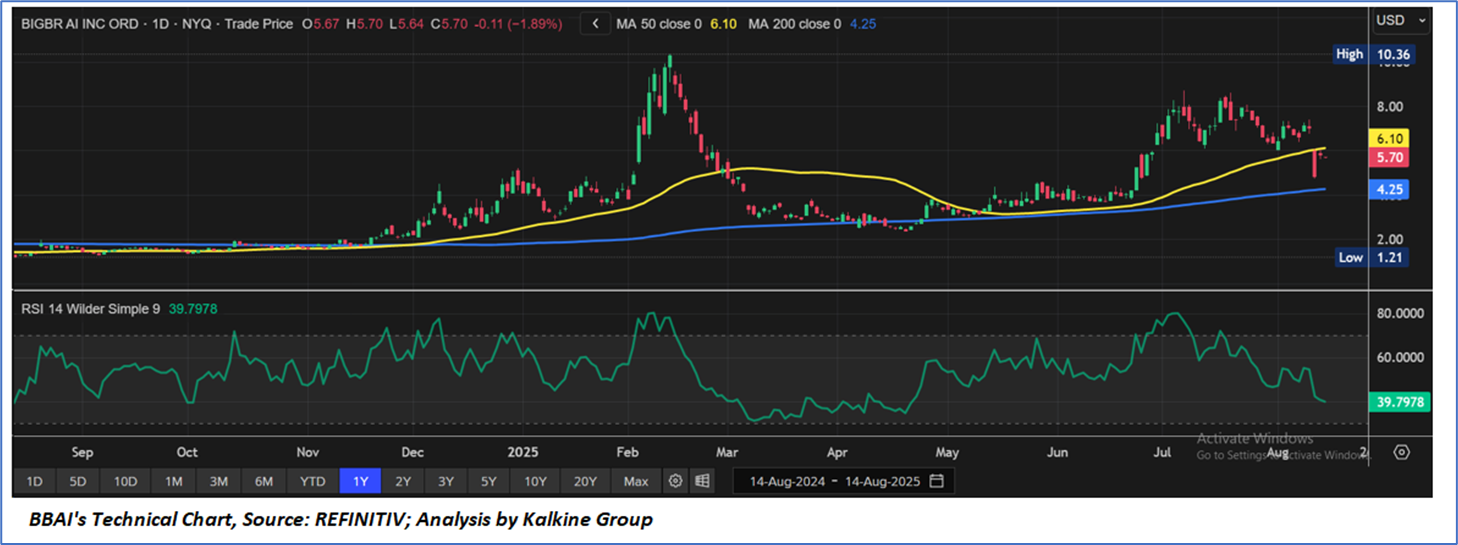Open the USD currency dropdown
The height and width of the screenshot is (545, 1458).
click(x=1402, y=20)
